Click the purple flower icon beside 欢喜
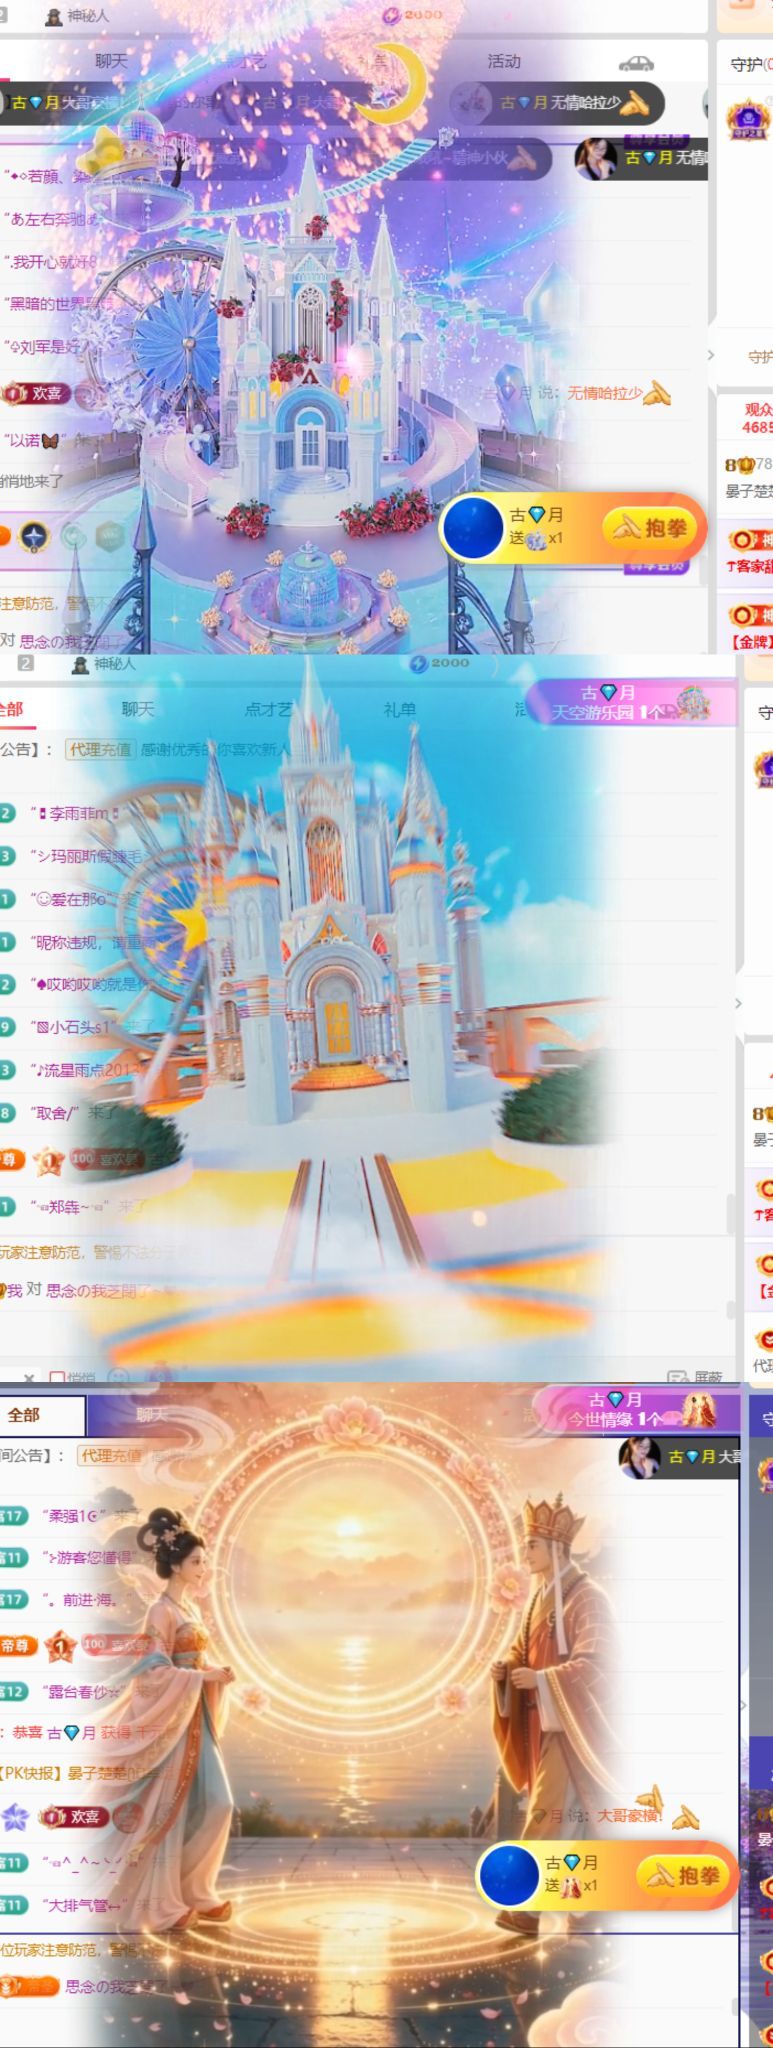The width and height of the screenshot is (773, 2048). (x=15, y=1816)
